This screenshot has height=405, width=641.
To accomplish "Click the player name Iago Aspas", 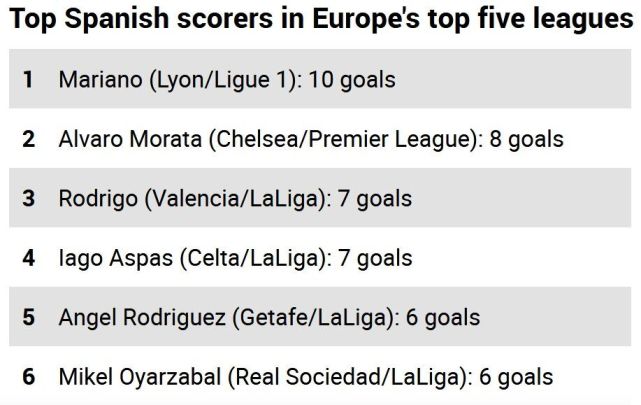I will coord(116,259).
